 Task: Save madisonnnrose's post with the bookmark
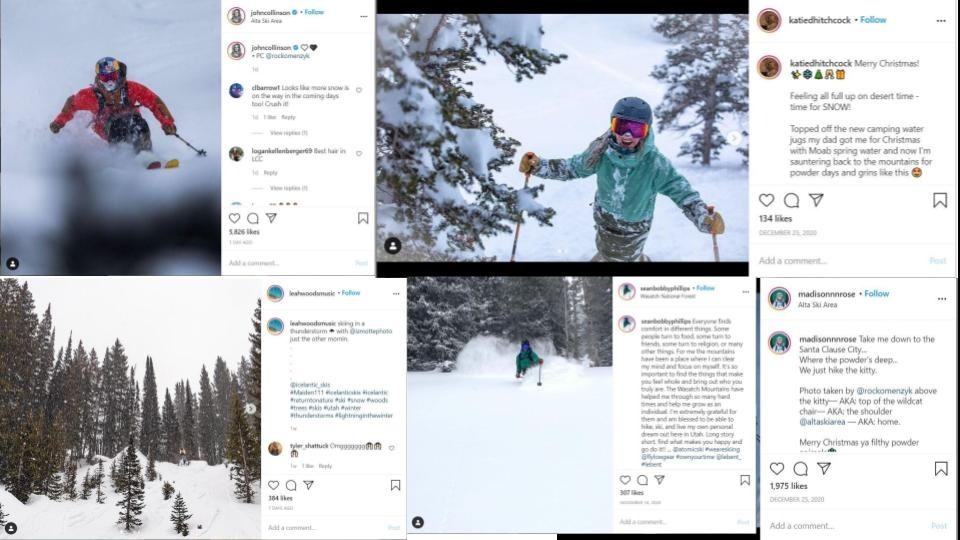tap(940, 469)
